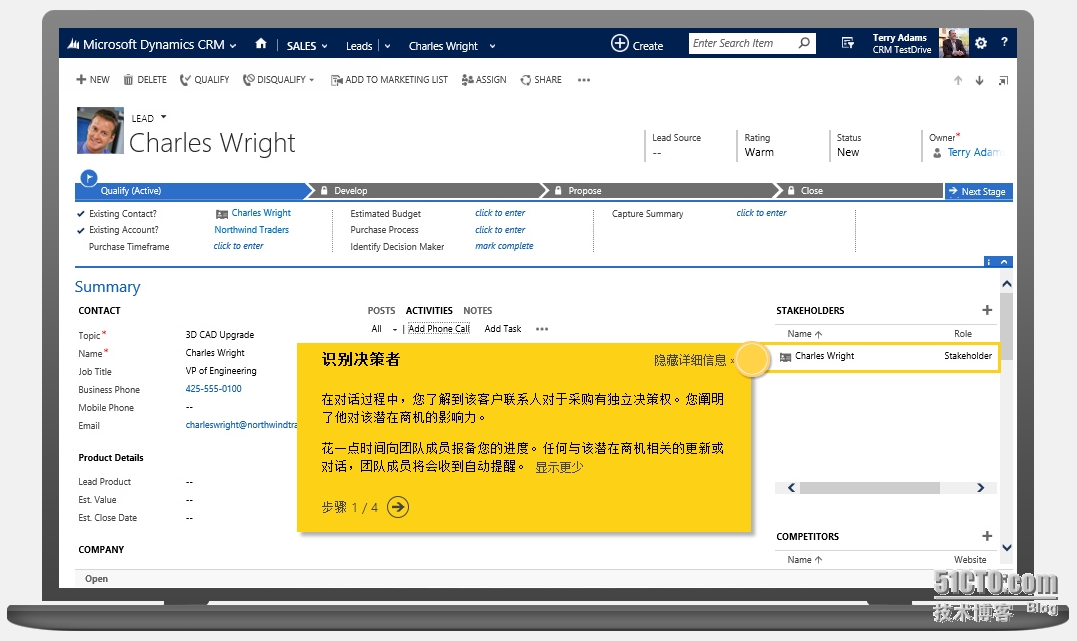
Task: Click the search magnifier icon
Action: [x=804, y=43]
